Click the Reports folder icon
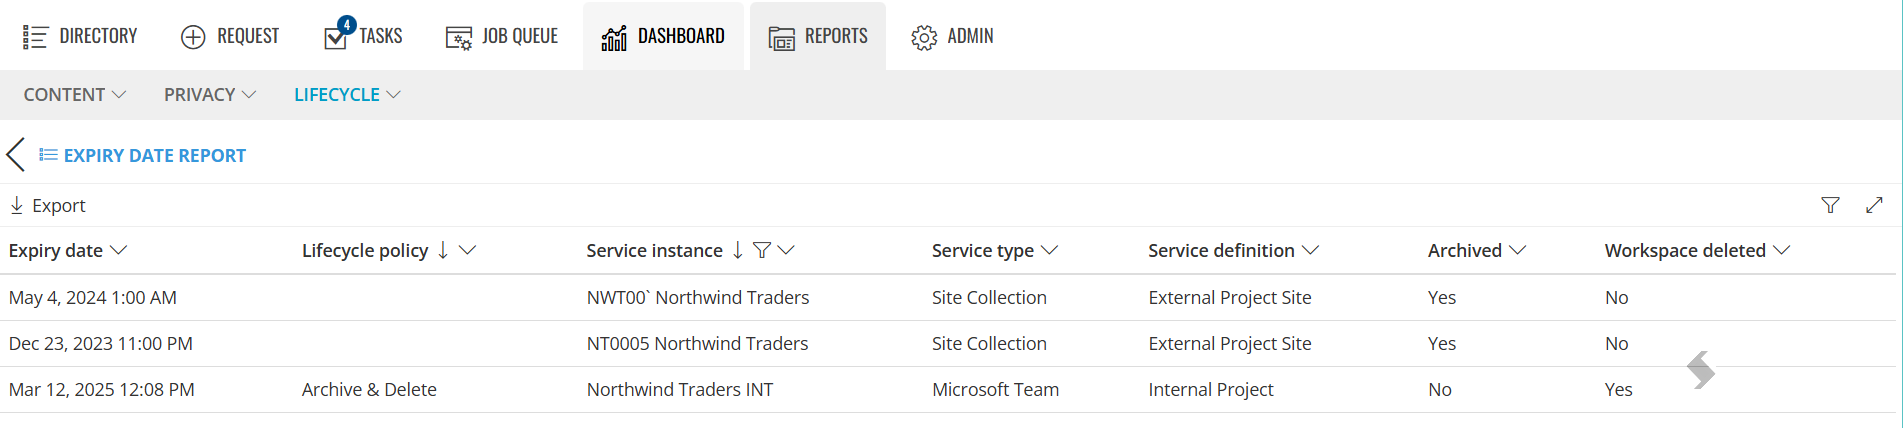The height and width of the screenshot is (428, 1903). tap(781, 38)
